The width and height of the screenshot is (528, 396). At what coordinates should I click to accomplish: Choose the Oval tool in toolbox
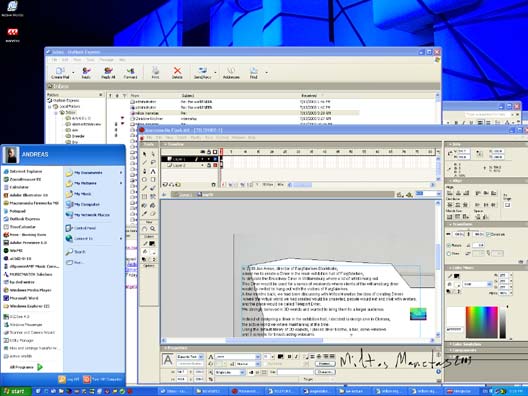point(144,179)
